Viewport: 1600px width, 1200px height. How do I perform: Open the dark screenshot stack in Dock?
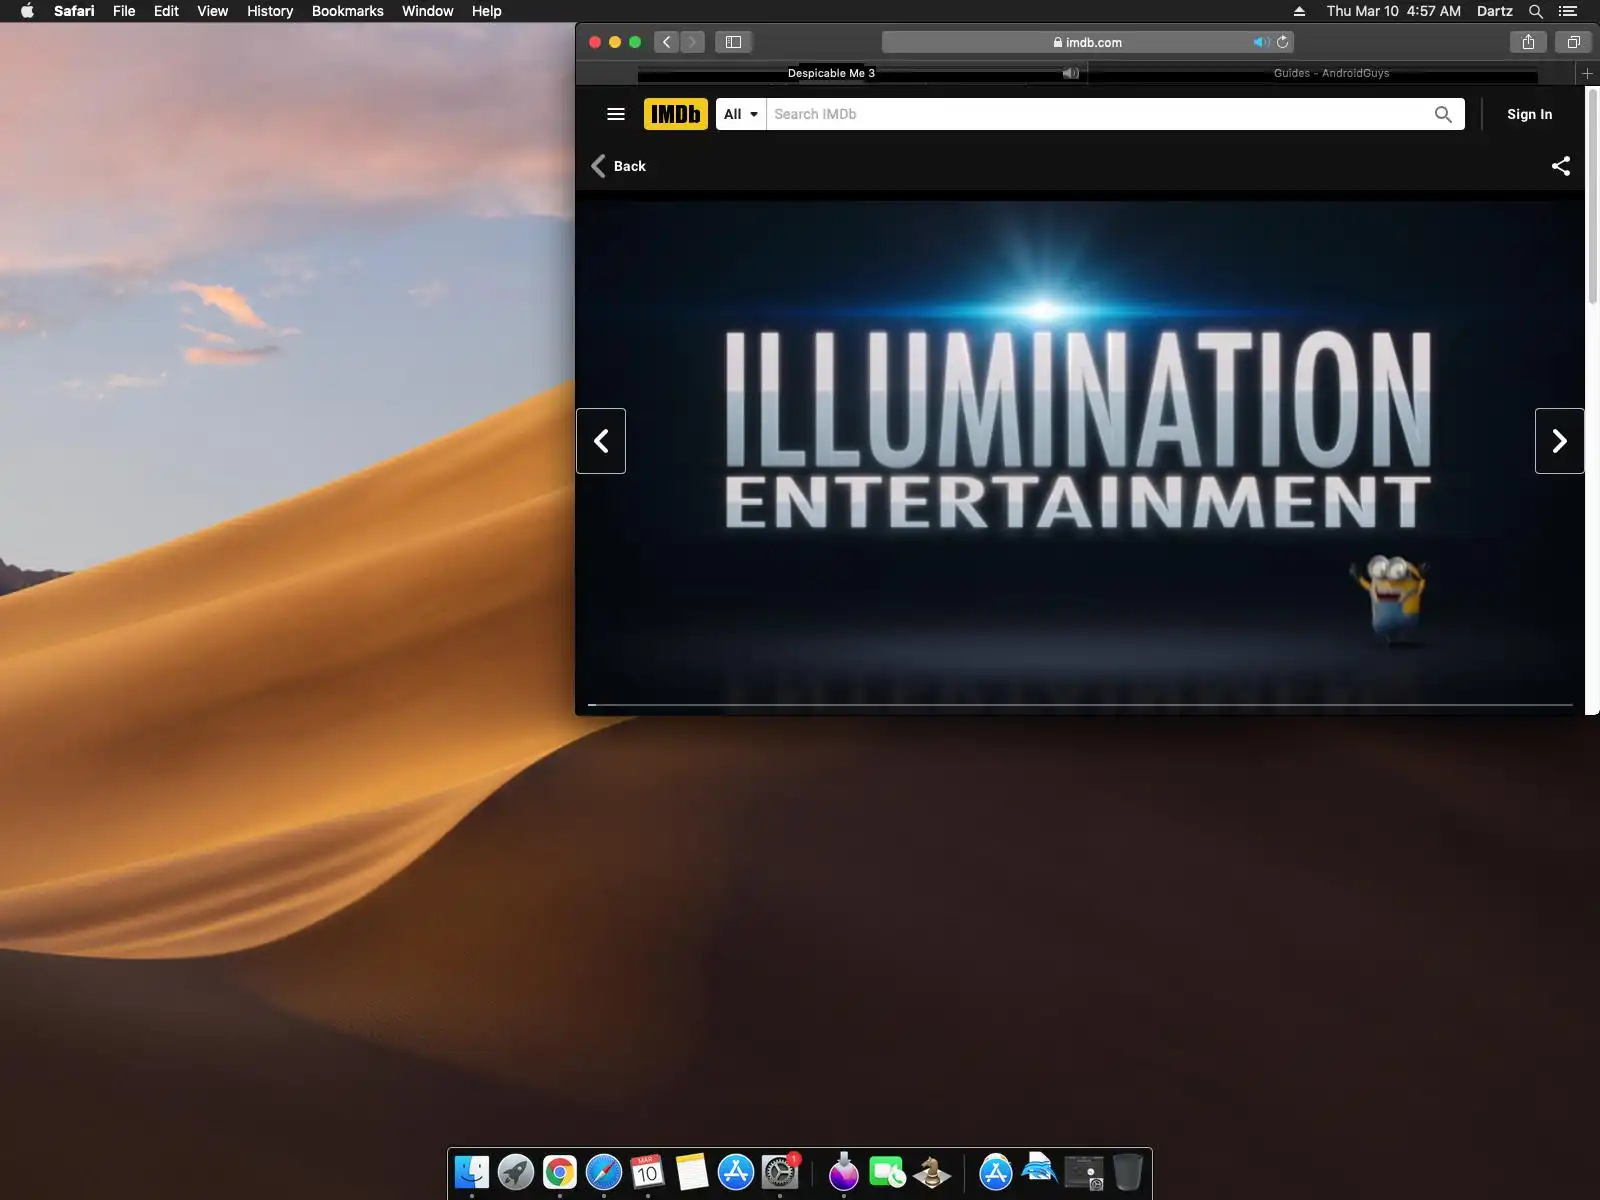1084,1172
